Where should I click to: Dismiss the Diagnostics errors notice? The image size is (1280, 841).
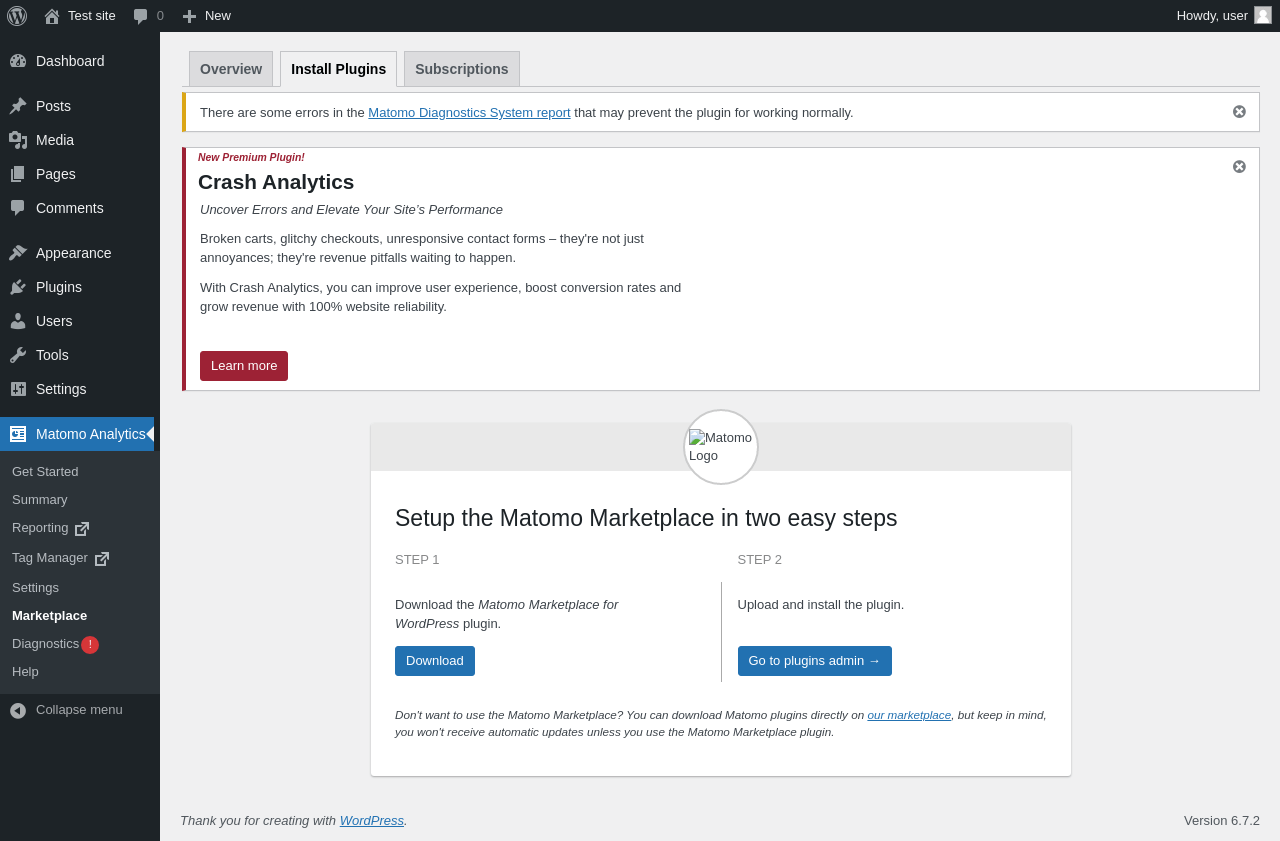[1239, 112]
